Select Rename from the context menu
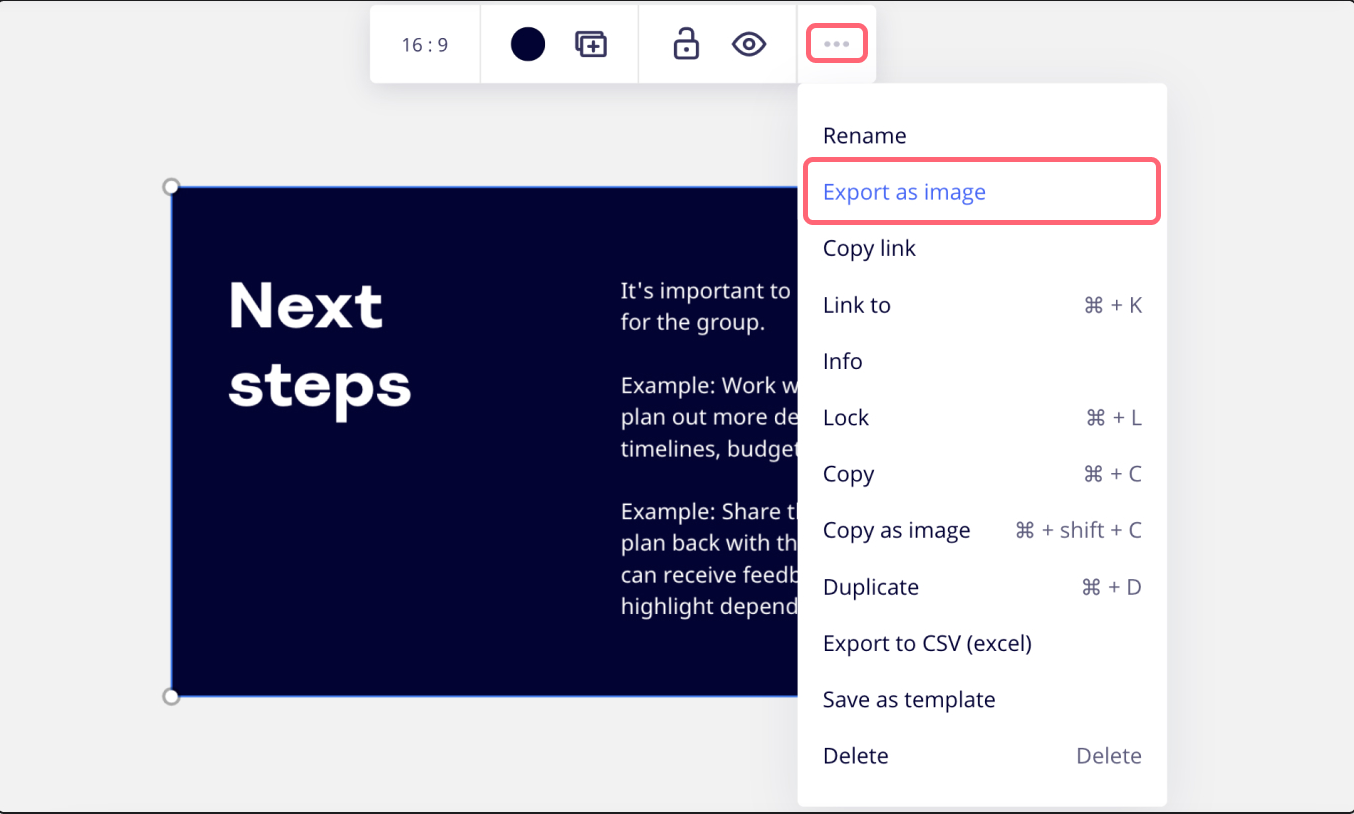Screen dimensions: 1354x814 tap(865, 136)
